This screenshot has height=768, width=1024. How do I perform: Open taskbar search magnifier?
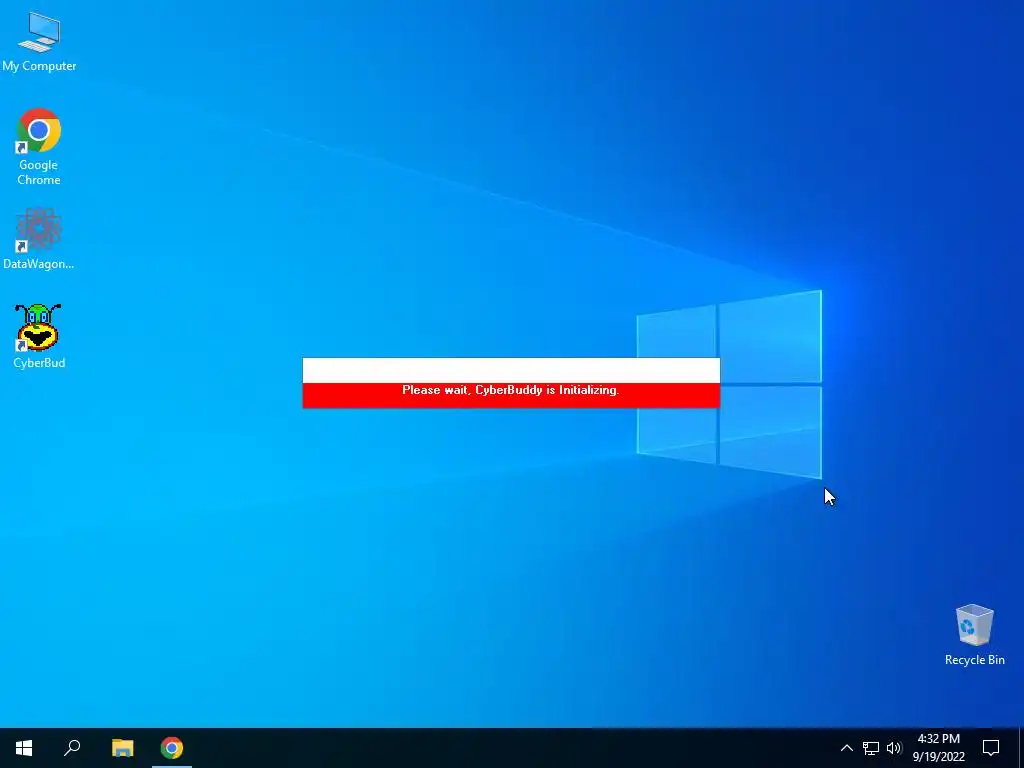coord(72,748)
